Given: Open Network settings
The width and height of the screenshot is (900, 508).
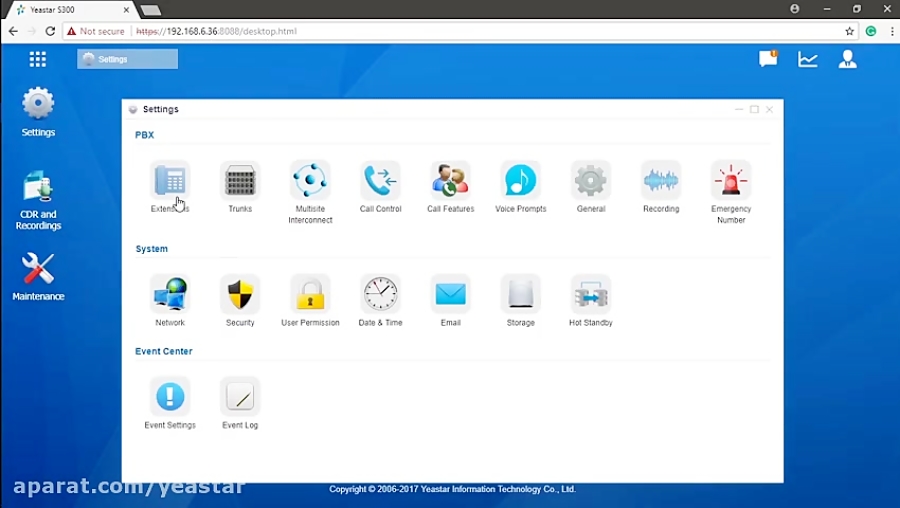Looking at the screenshot, I should pyautogui.click(x=170, y=294).
